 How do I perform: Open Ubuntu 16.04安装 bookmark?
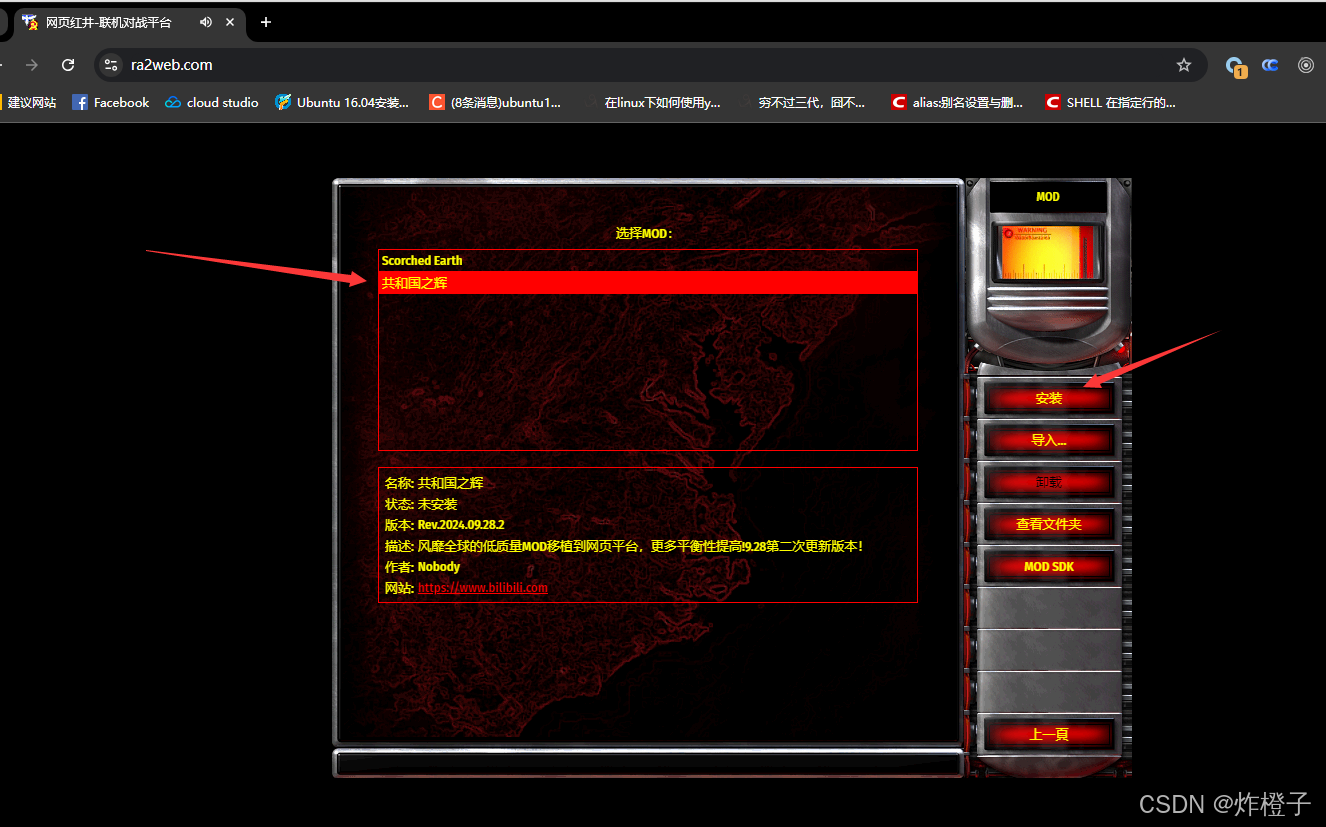point(342,102)
